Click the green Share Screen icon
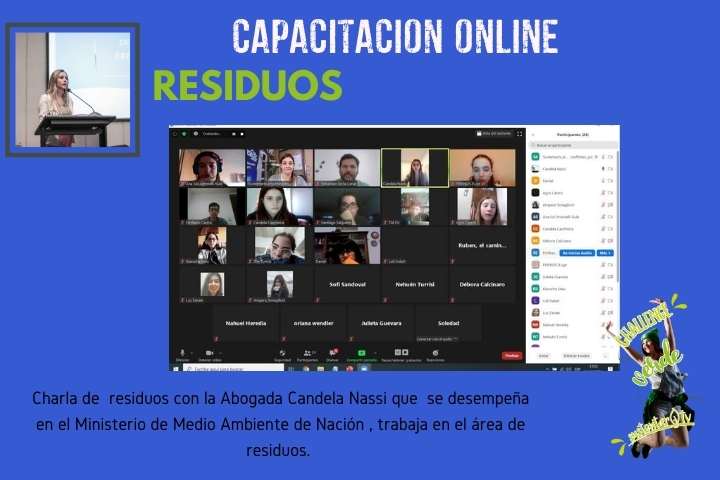This screenshot has height=480, width=720. point(361,353)
